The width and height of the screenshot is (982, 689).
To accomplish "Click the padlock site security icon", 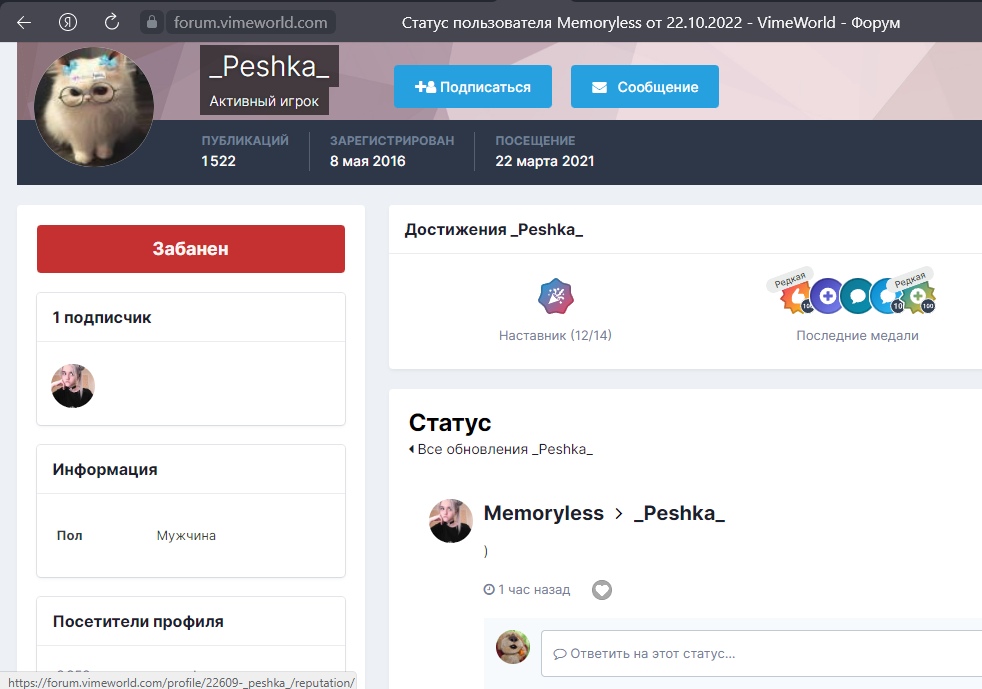I will click(x=152, y=22).
